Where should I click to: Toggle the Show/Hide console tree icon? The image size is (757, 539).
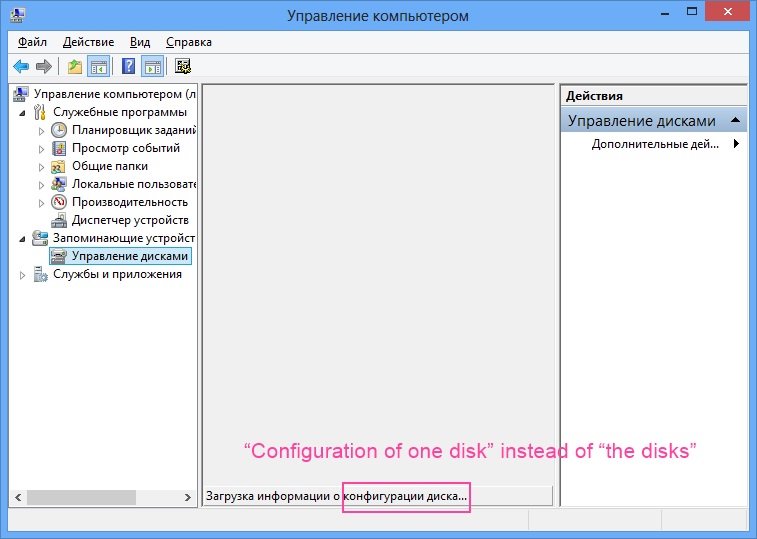[98, 67]
